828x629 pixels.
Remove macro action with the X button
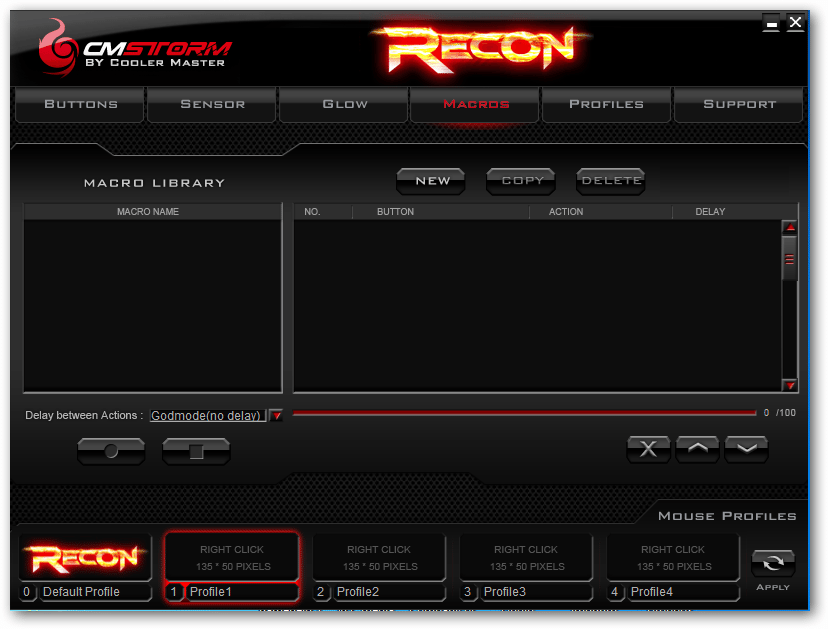648,450
